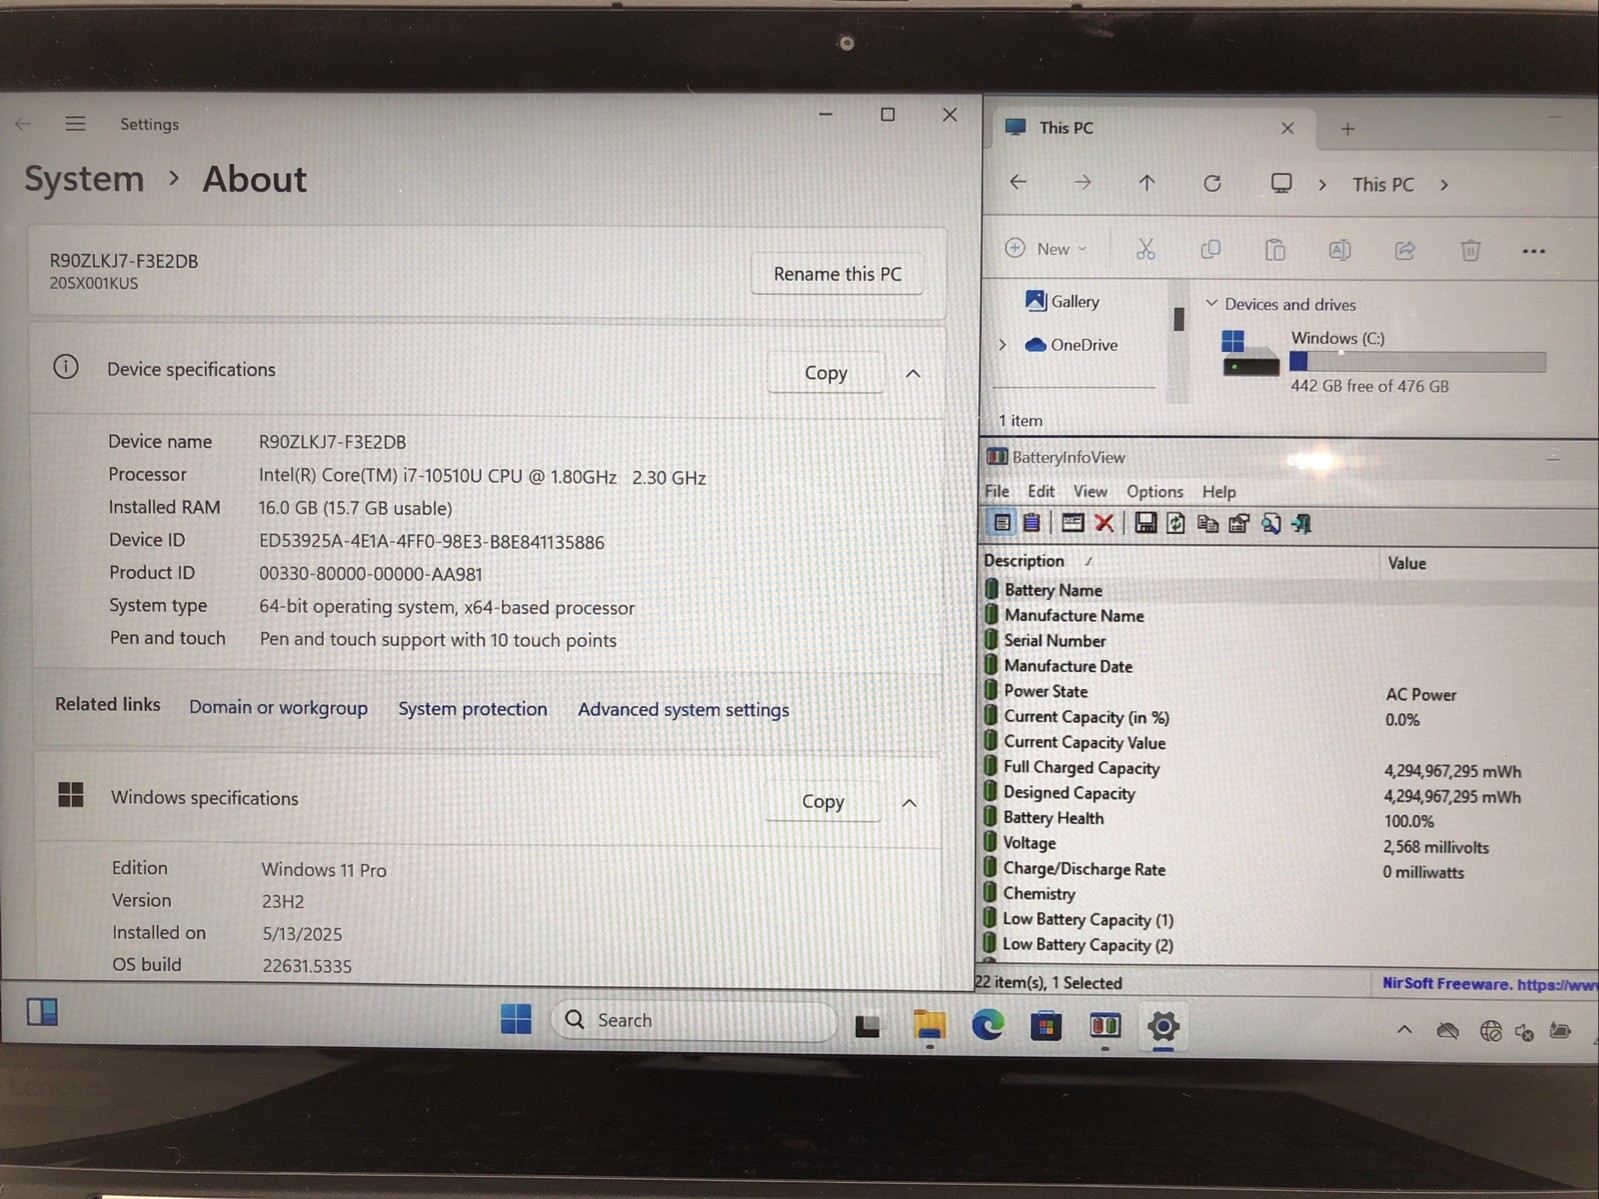Image resolution: width=1599 pixels, height=1199 pixels.
Task: Open the Domain or workgroup link
Action: 278,707
